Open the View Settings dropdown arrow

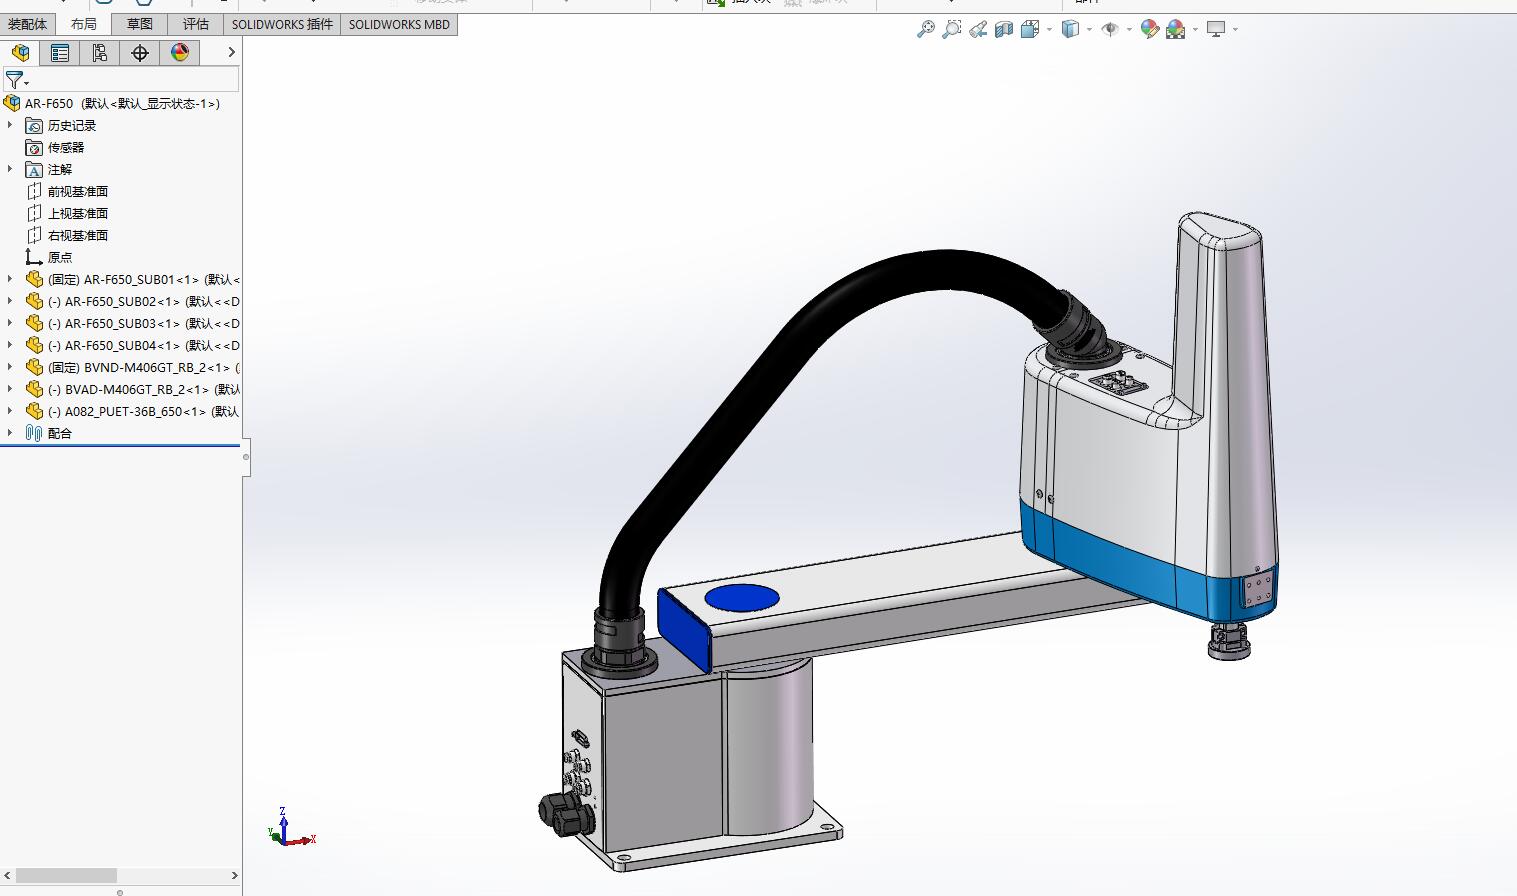[x=1235, y=29]
